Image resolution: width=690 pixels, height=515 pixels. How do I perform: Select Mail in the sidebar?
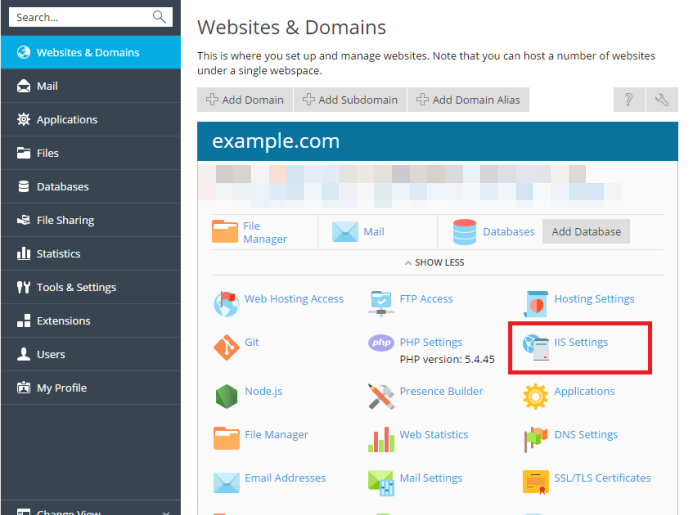point(47,86)
